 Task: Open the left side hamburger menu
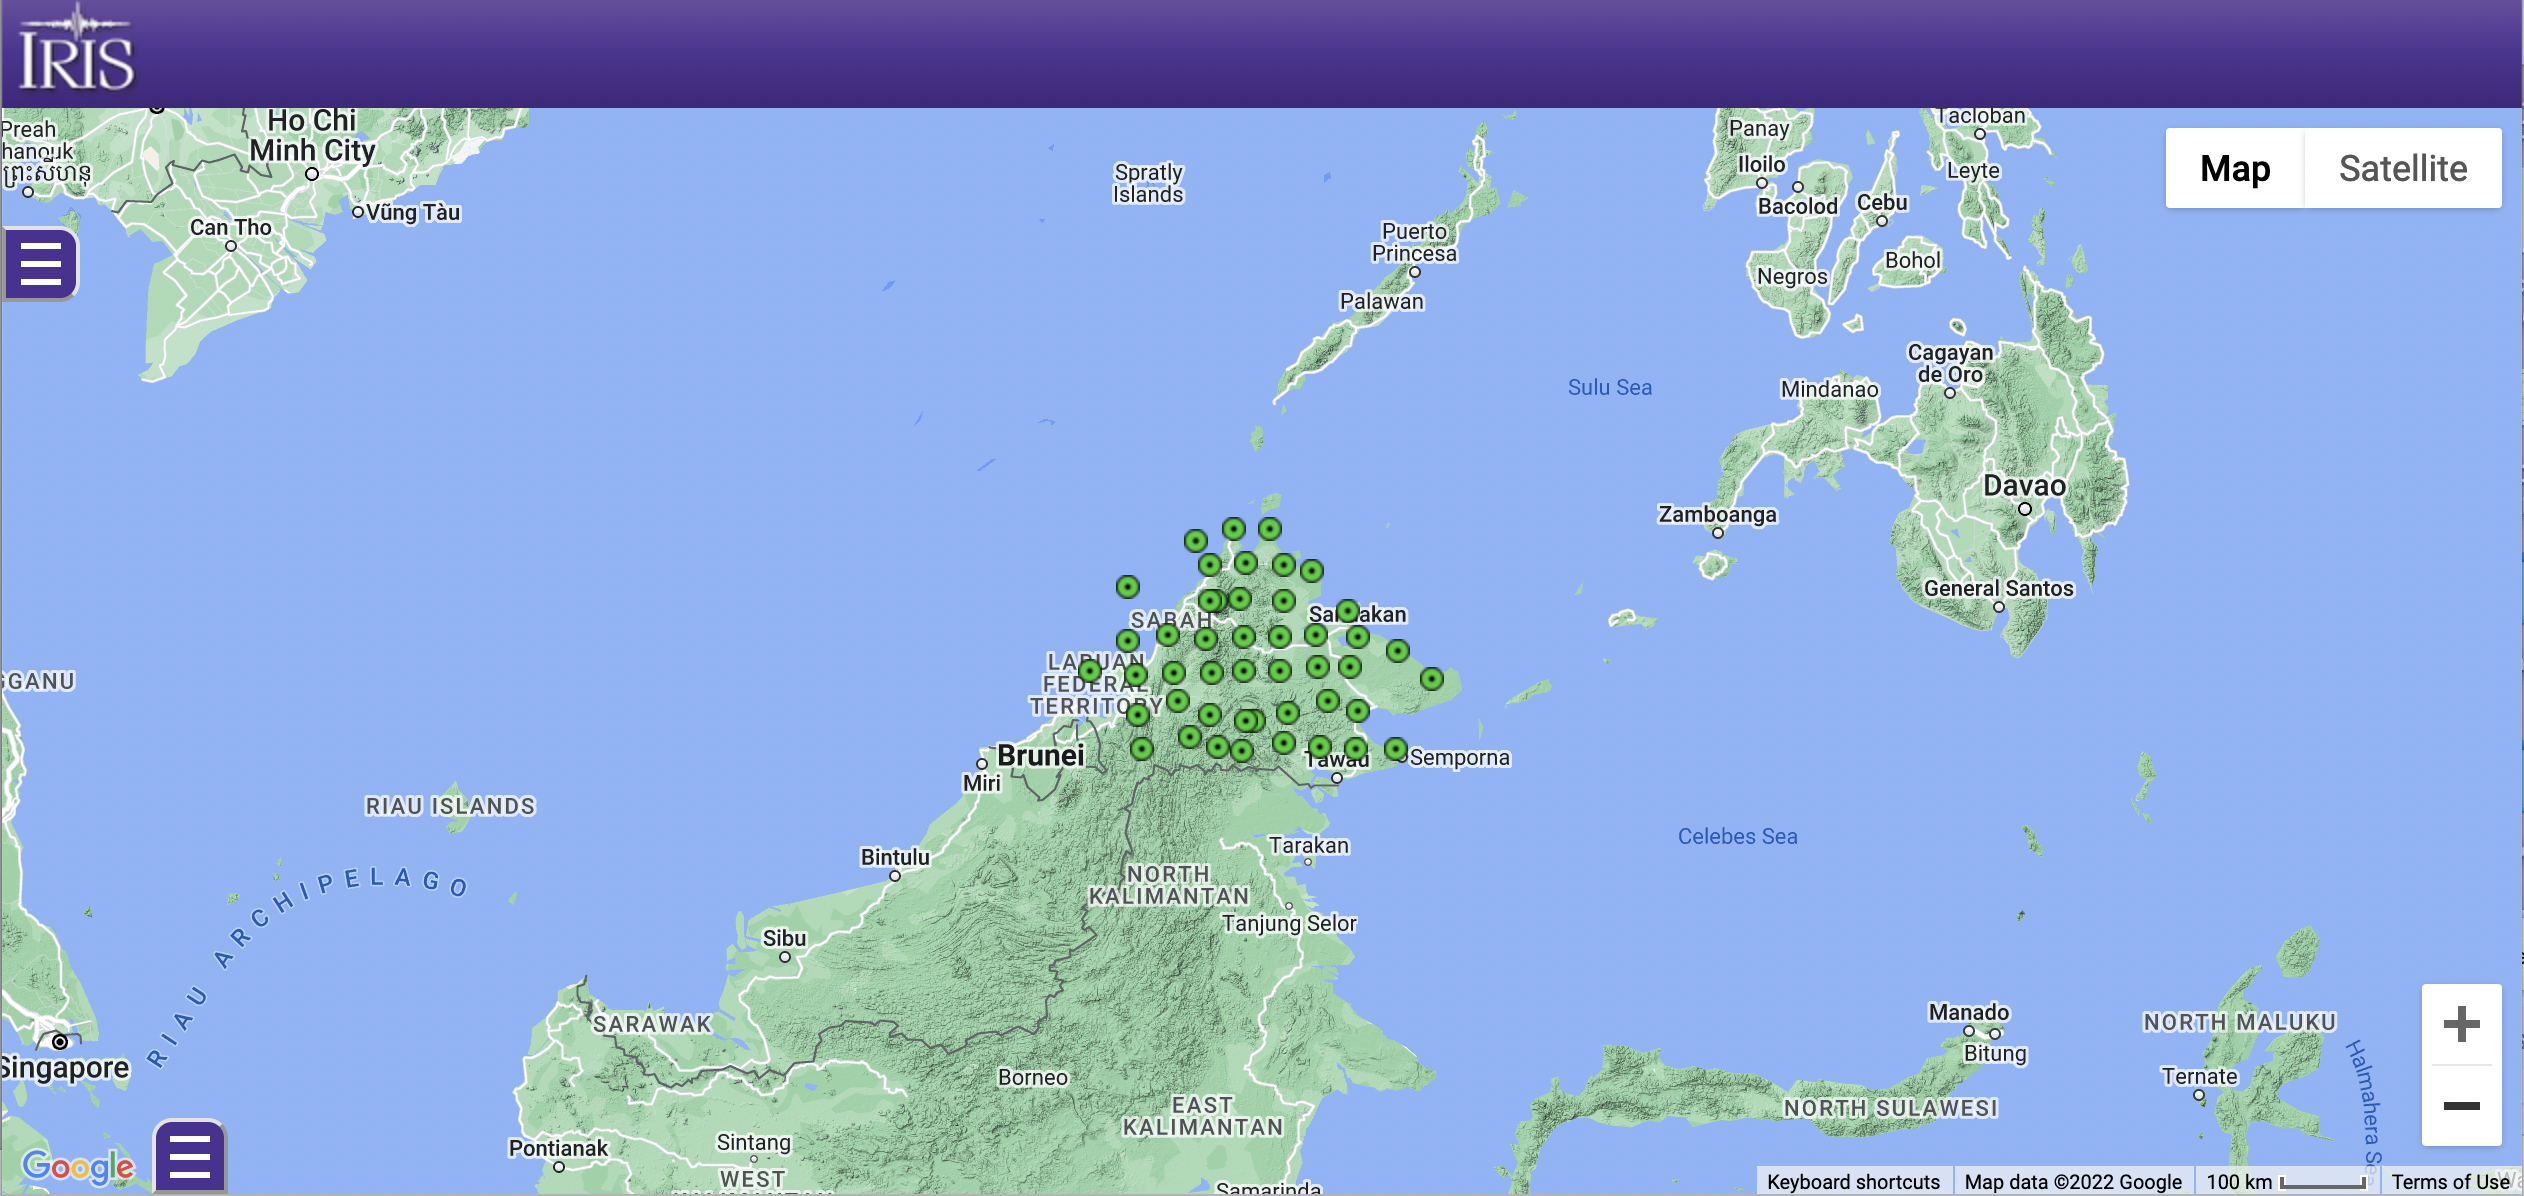(x=40, y=264)
